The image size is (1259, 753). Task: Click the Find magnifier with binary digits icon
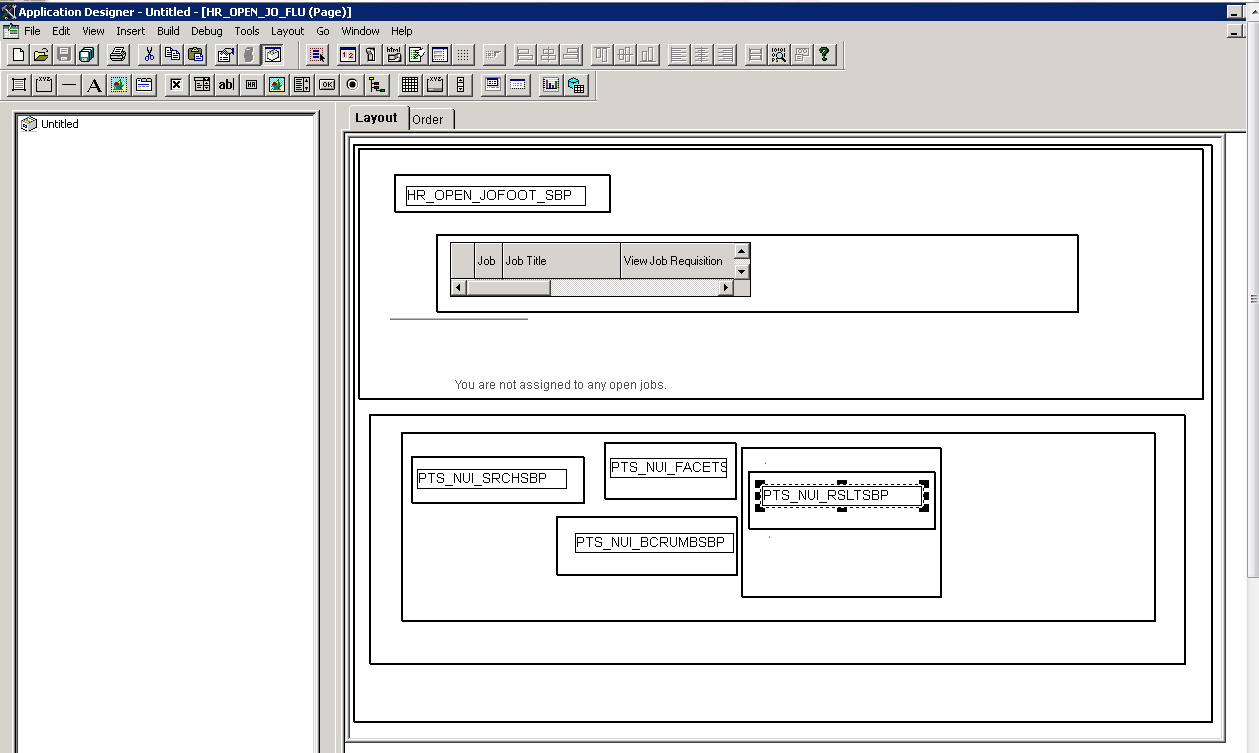(779, 54)
